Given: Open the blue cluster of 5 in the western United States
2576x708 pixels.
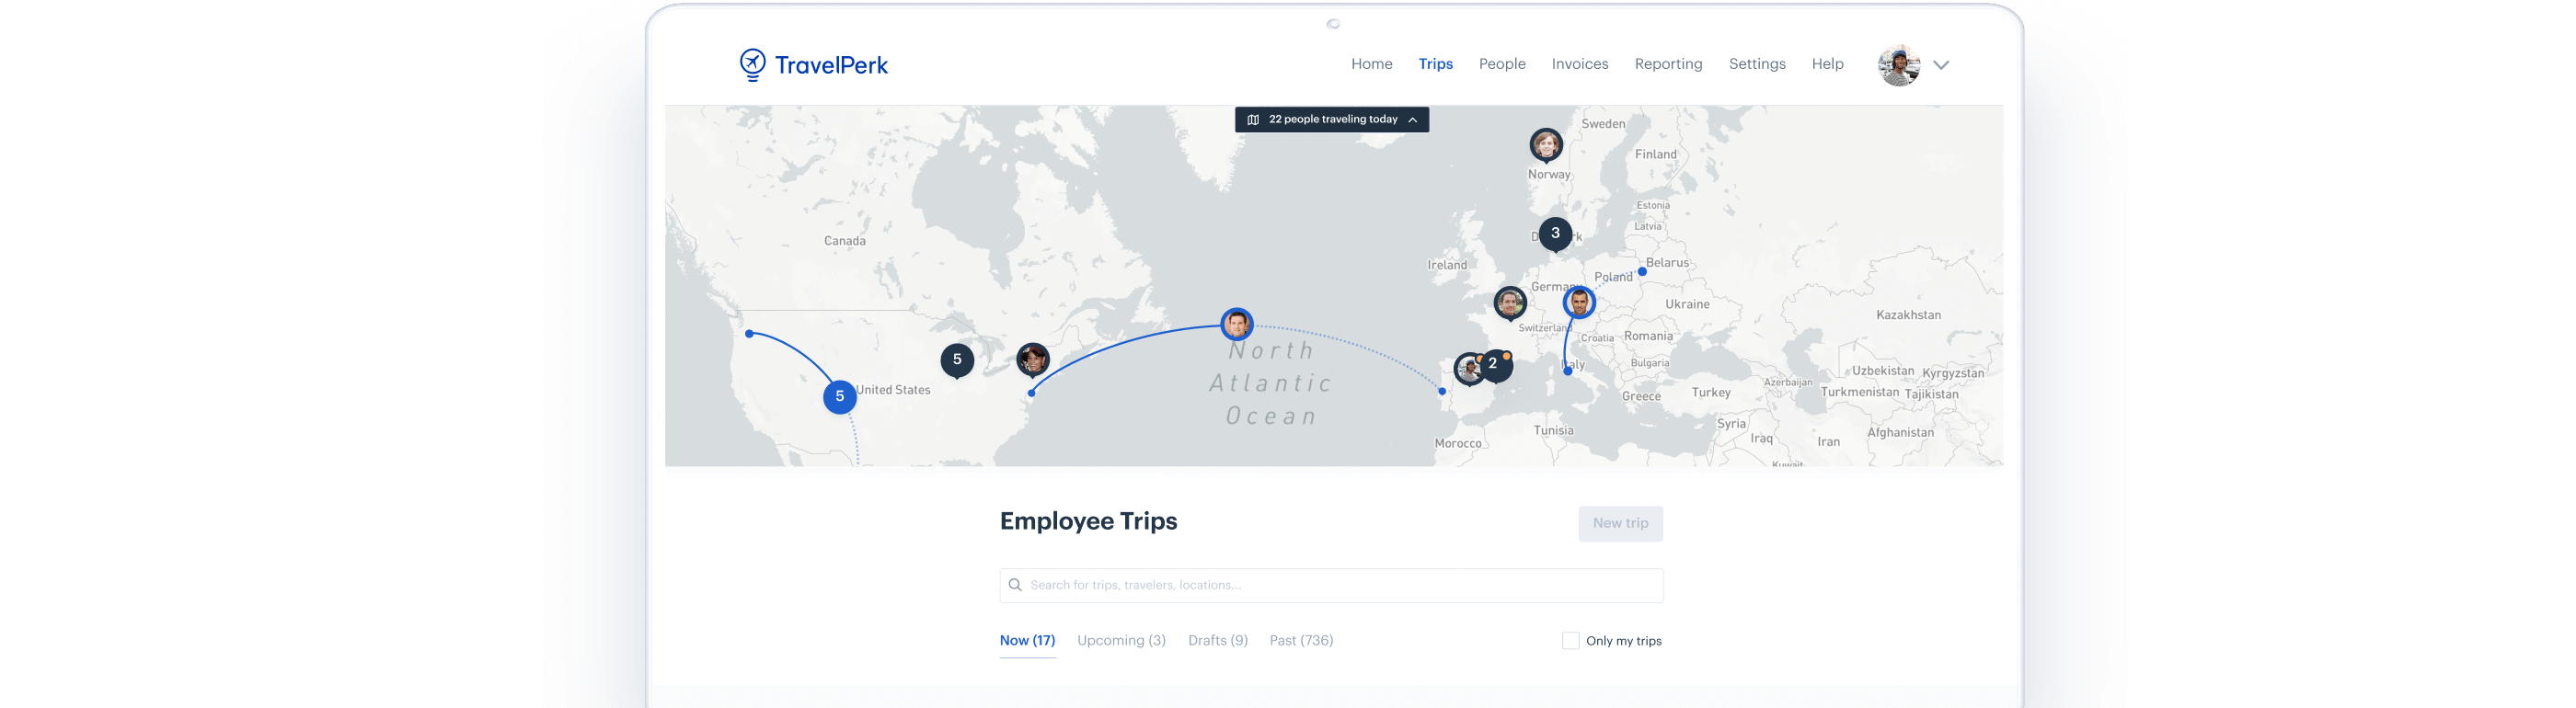Looking at the screenshot, I should tap(839, 397).
